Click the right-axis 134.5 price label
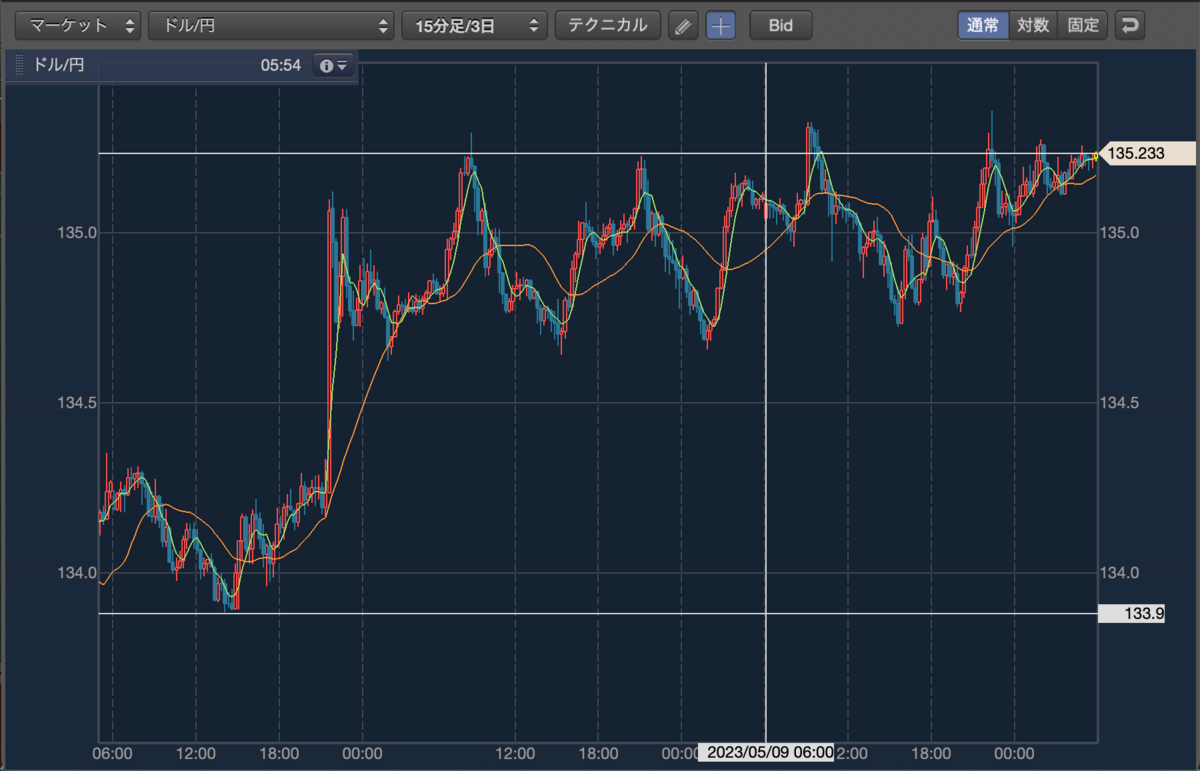The width and height of the screenshot is (1200, 771). pos(1118,403)
